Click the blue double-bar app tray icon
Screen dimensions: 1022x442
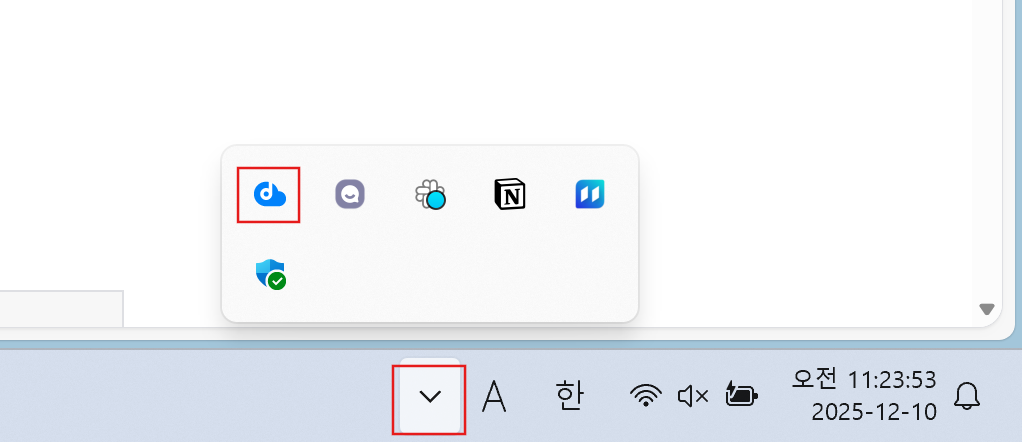pyautogui.click(x=590, y=194)
